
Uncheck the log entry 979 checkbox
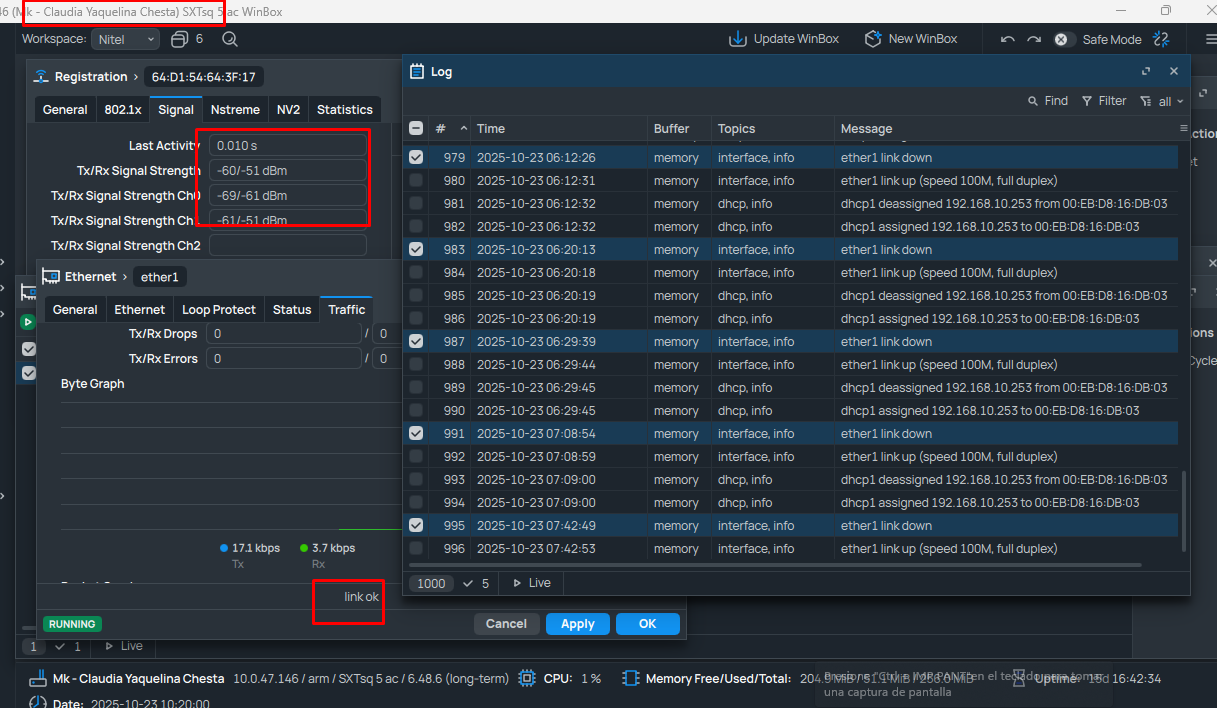(416, 157)
